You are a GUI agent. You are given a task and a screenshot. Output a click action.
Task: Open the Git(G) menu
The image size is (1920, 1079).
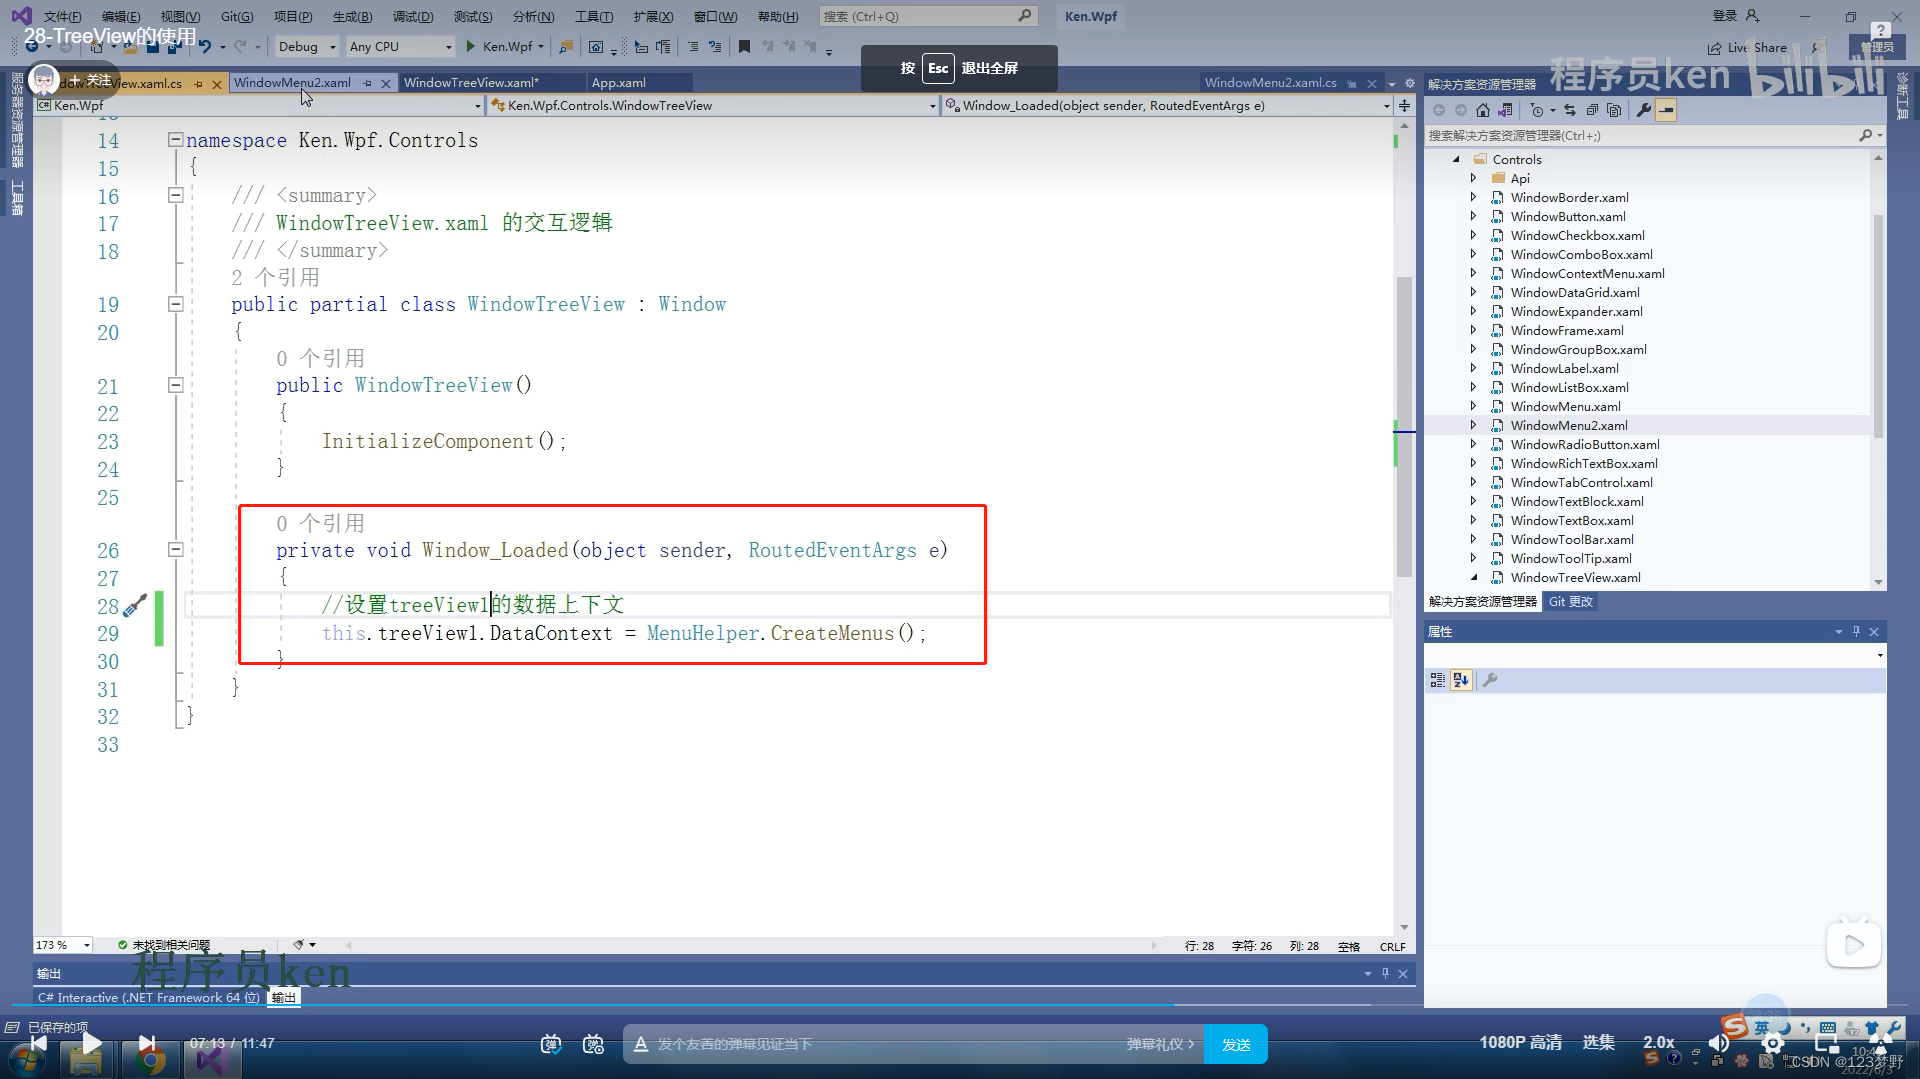point(237,16)
